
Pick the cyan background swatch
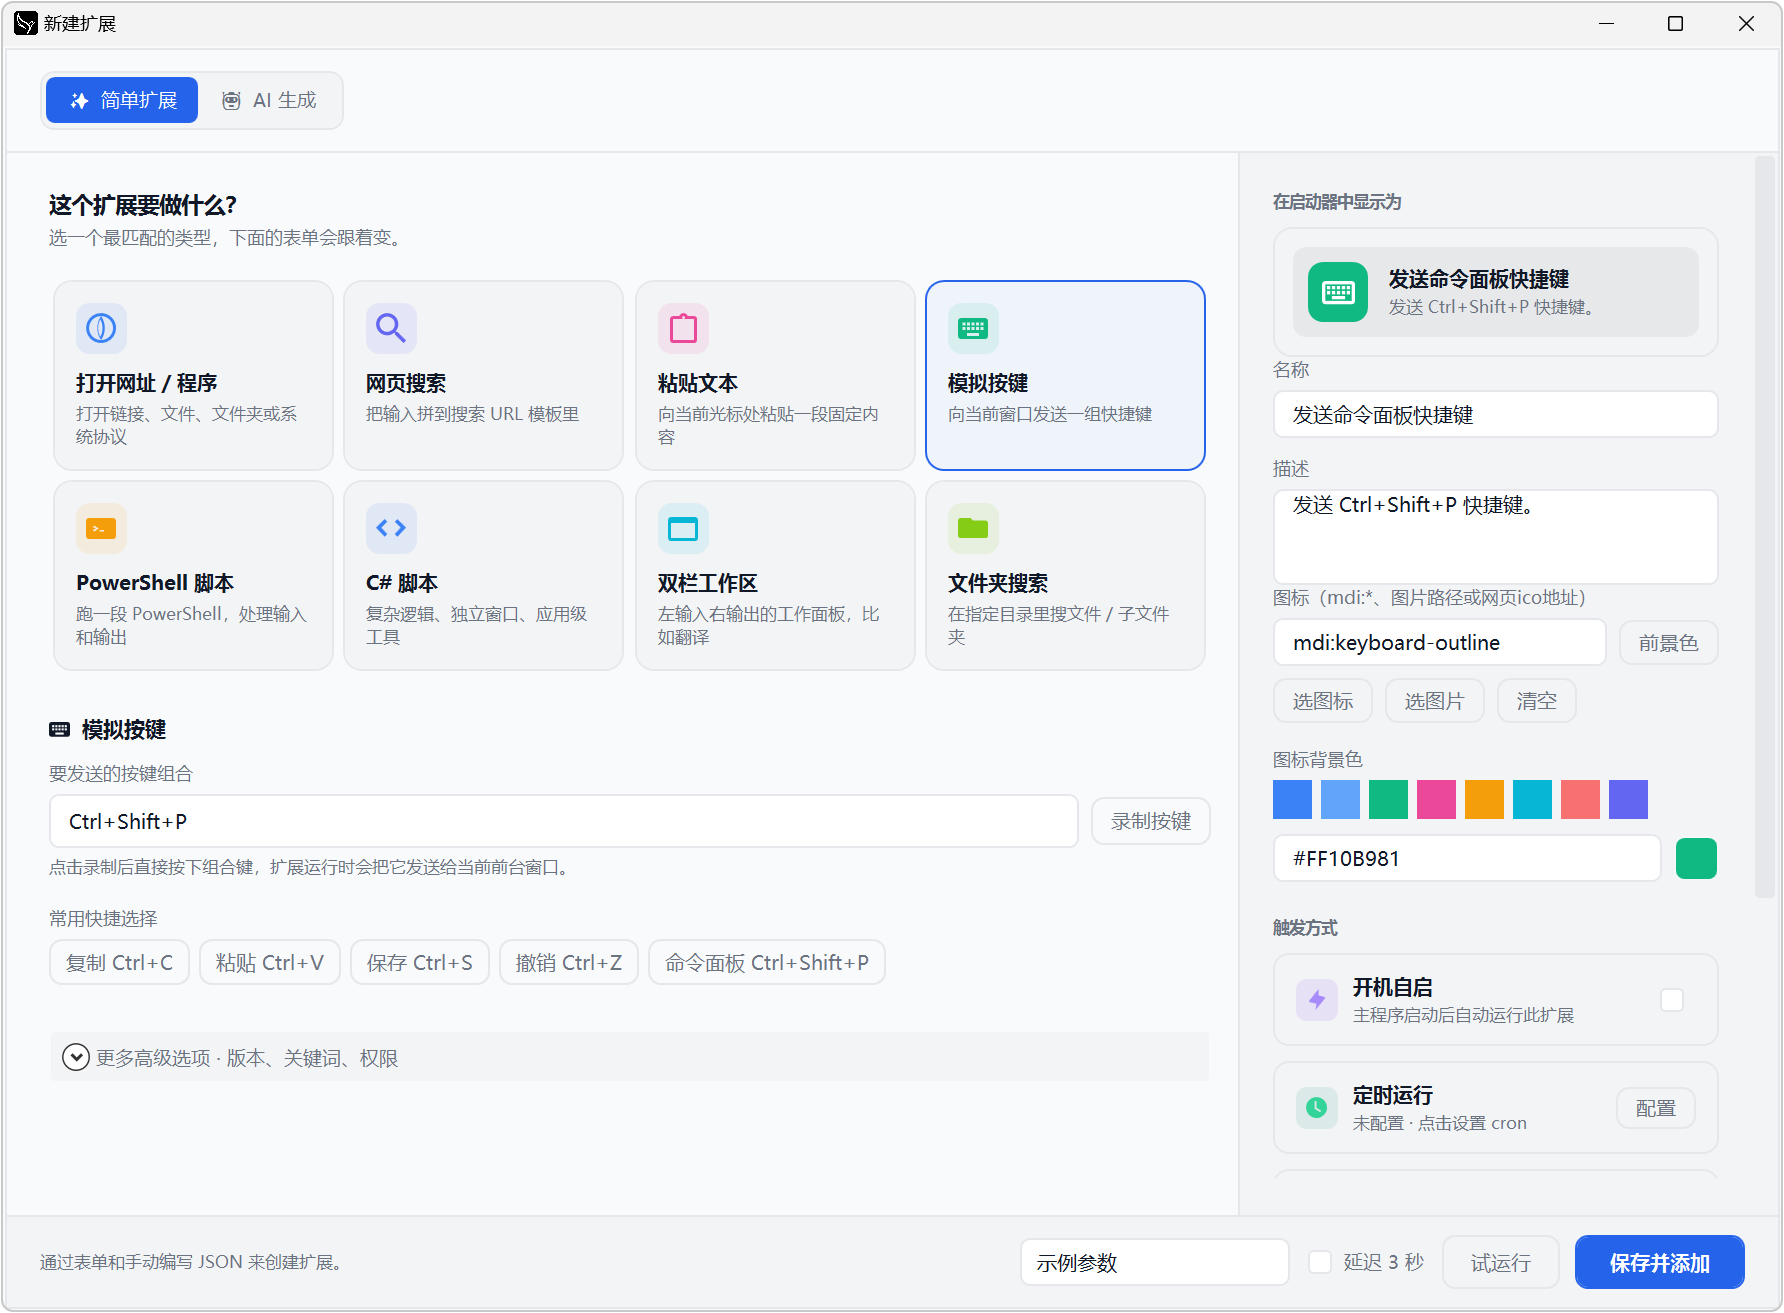click(1532, 799)
